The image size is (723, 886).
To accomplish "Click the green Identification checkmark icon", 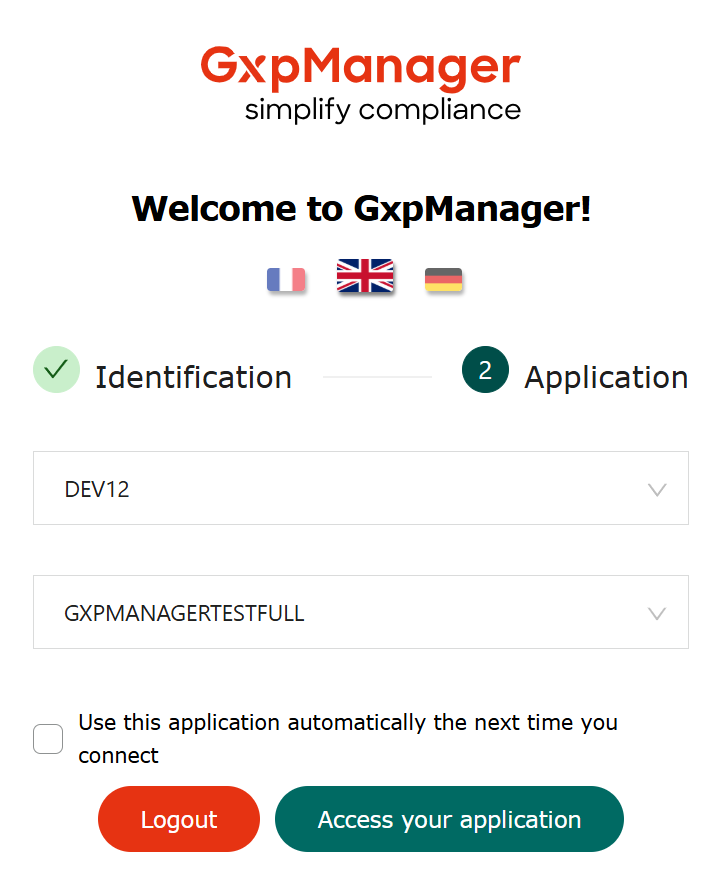I will pos(56,369).
